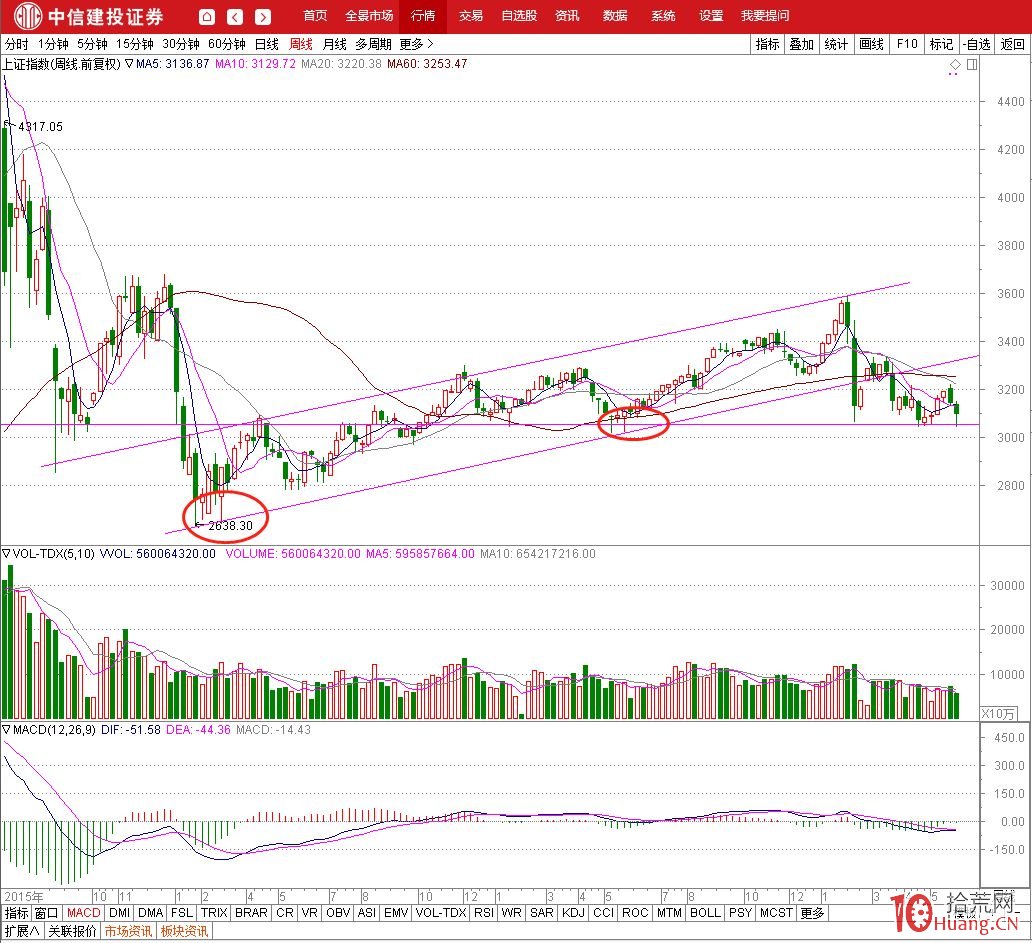Select the BOLL indicator tab
The width and height of the screenshot is (1032, 943).
pos(706,913)
